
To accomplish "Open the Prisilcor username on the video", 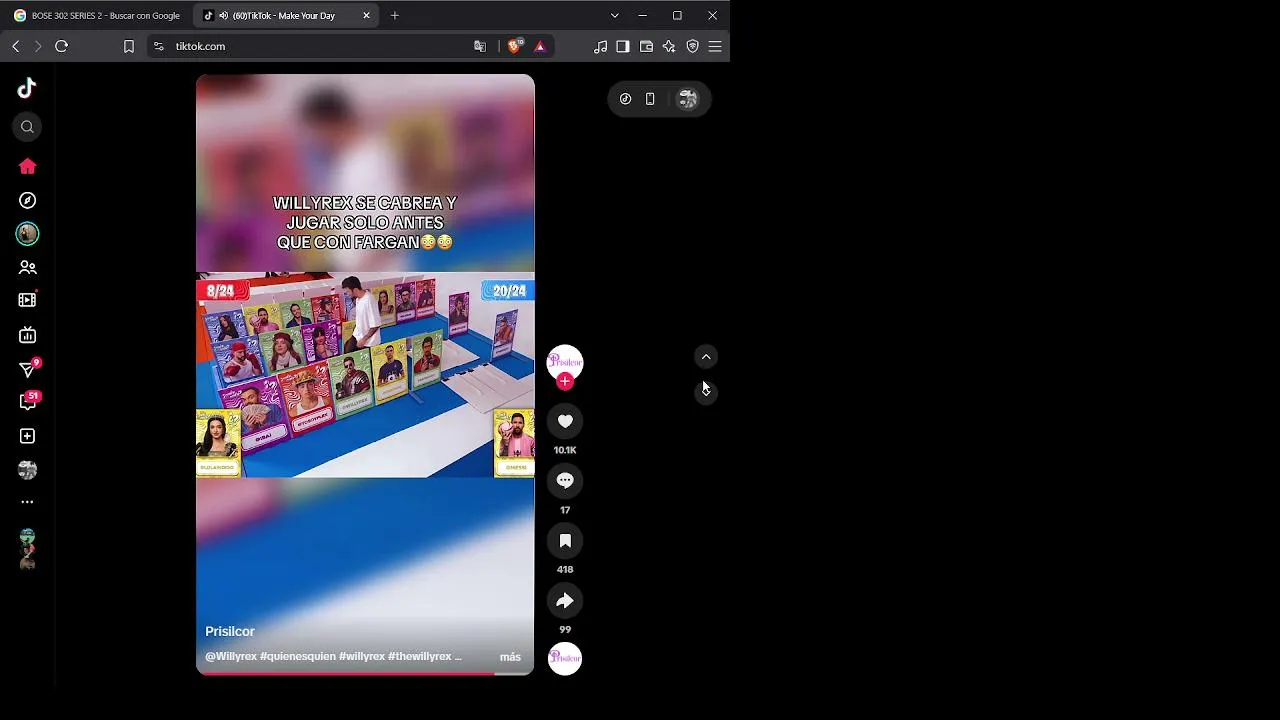I will [230, 632].
